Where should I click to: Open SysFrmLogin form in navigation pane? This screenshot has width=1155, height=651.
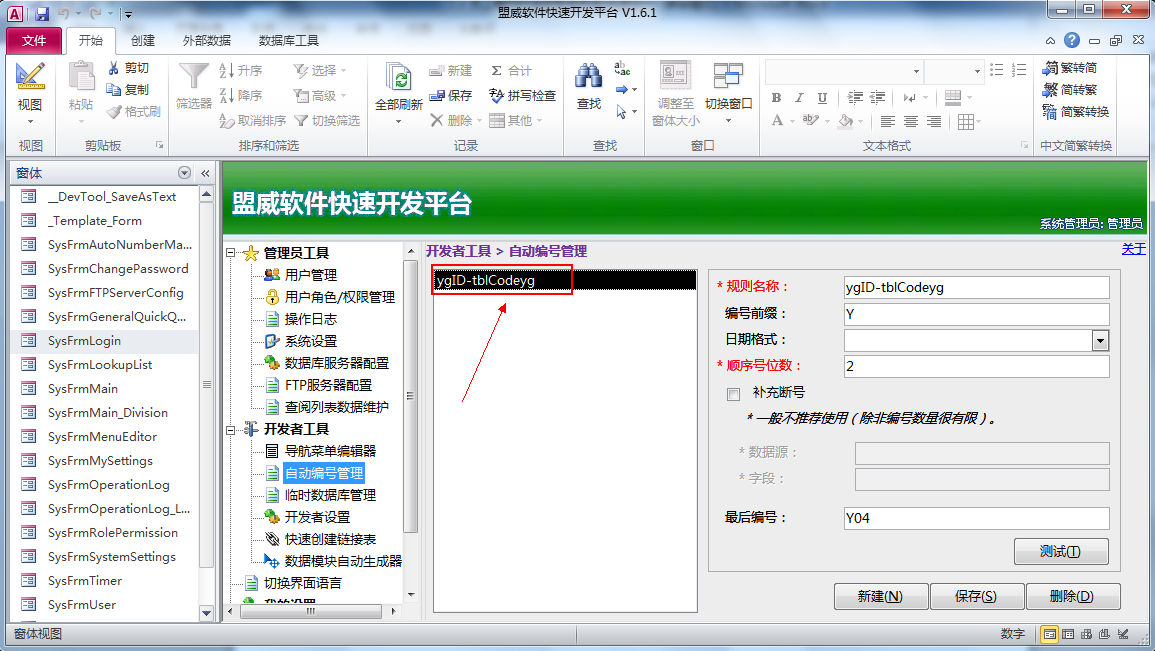(105, 340)
